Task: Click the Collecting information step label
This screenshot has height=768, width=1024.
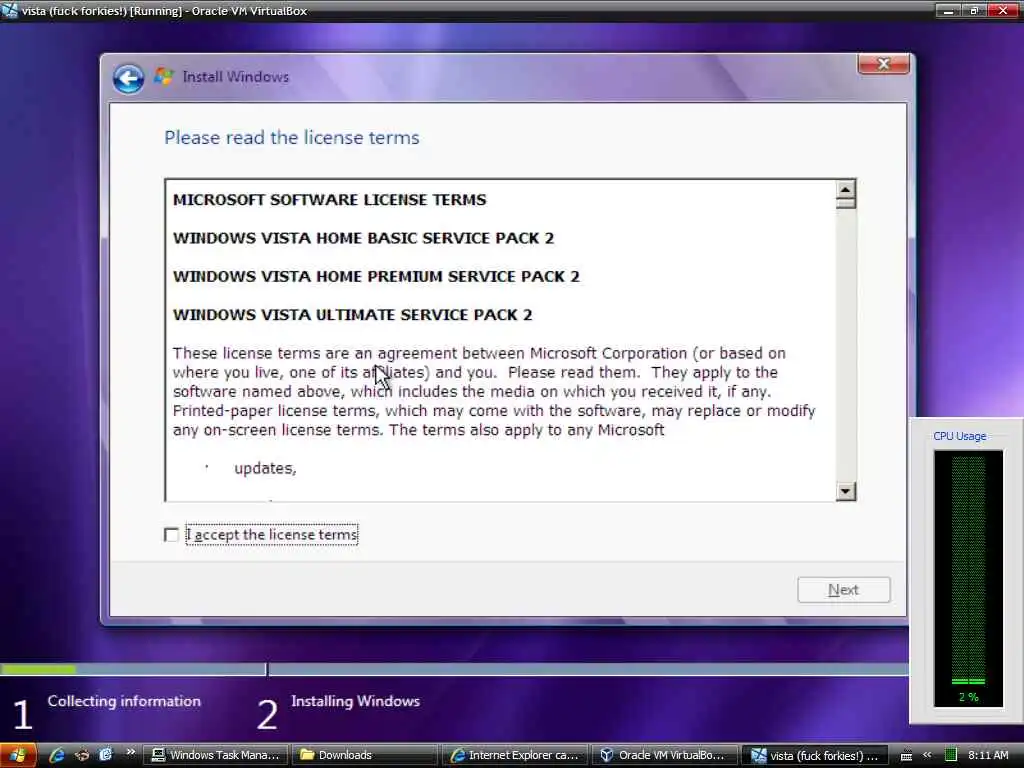Action: click(x=124, y=701)
